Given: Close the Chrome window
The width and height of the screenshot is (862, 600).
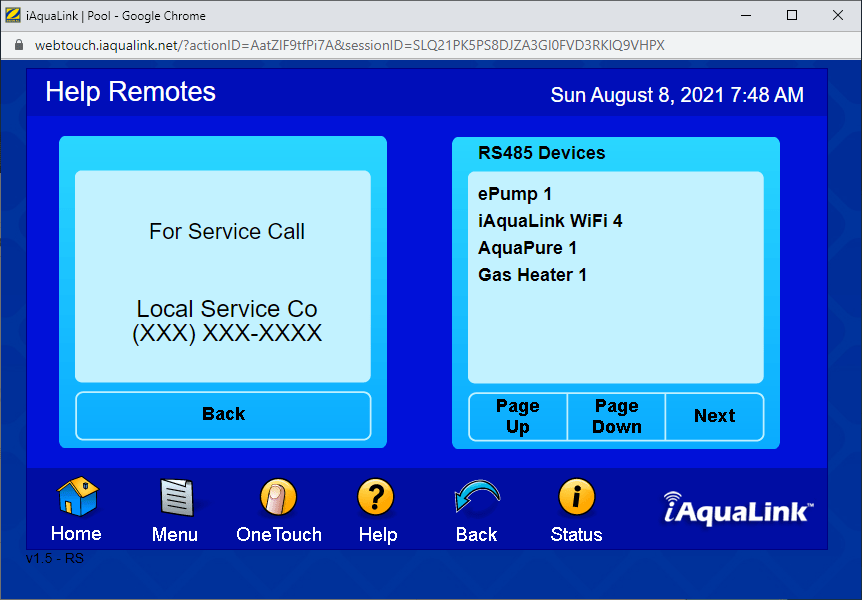Looking at the screenshot, I should click(x=838, y=15).
